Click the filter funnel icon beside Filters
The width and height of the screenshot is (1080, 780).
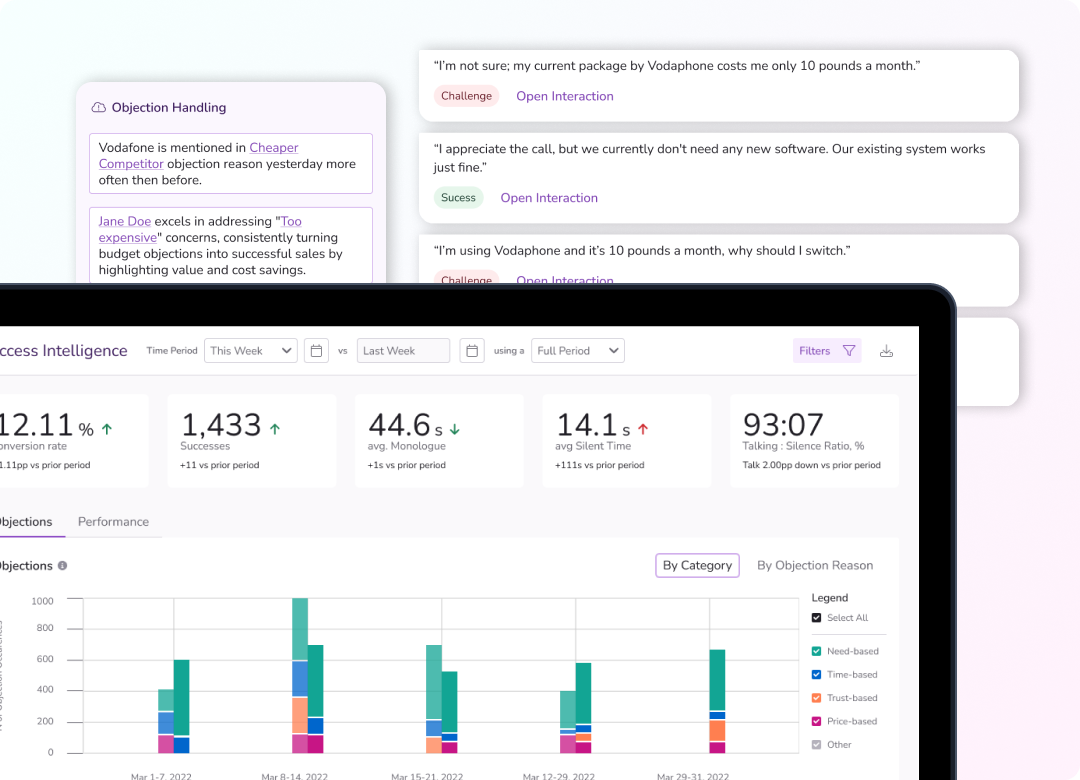pyautogui.click(x=849, y=350)
